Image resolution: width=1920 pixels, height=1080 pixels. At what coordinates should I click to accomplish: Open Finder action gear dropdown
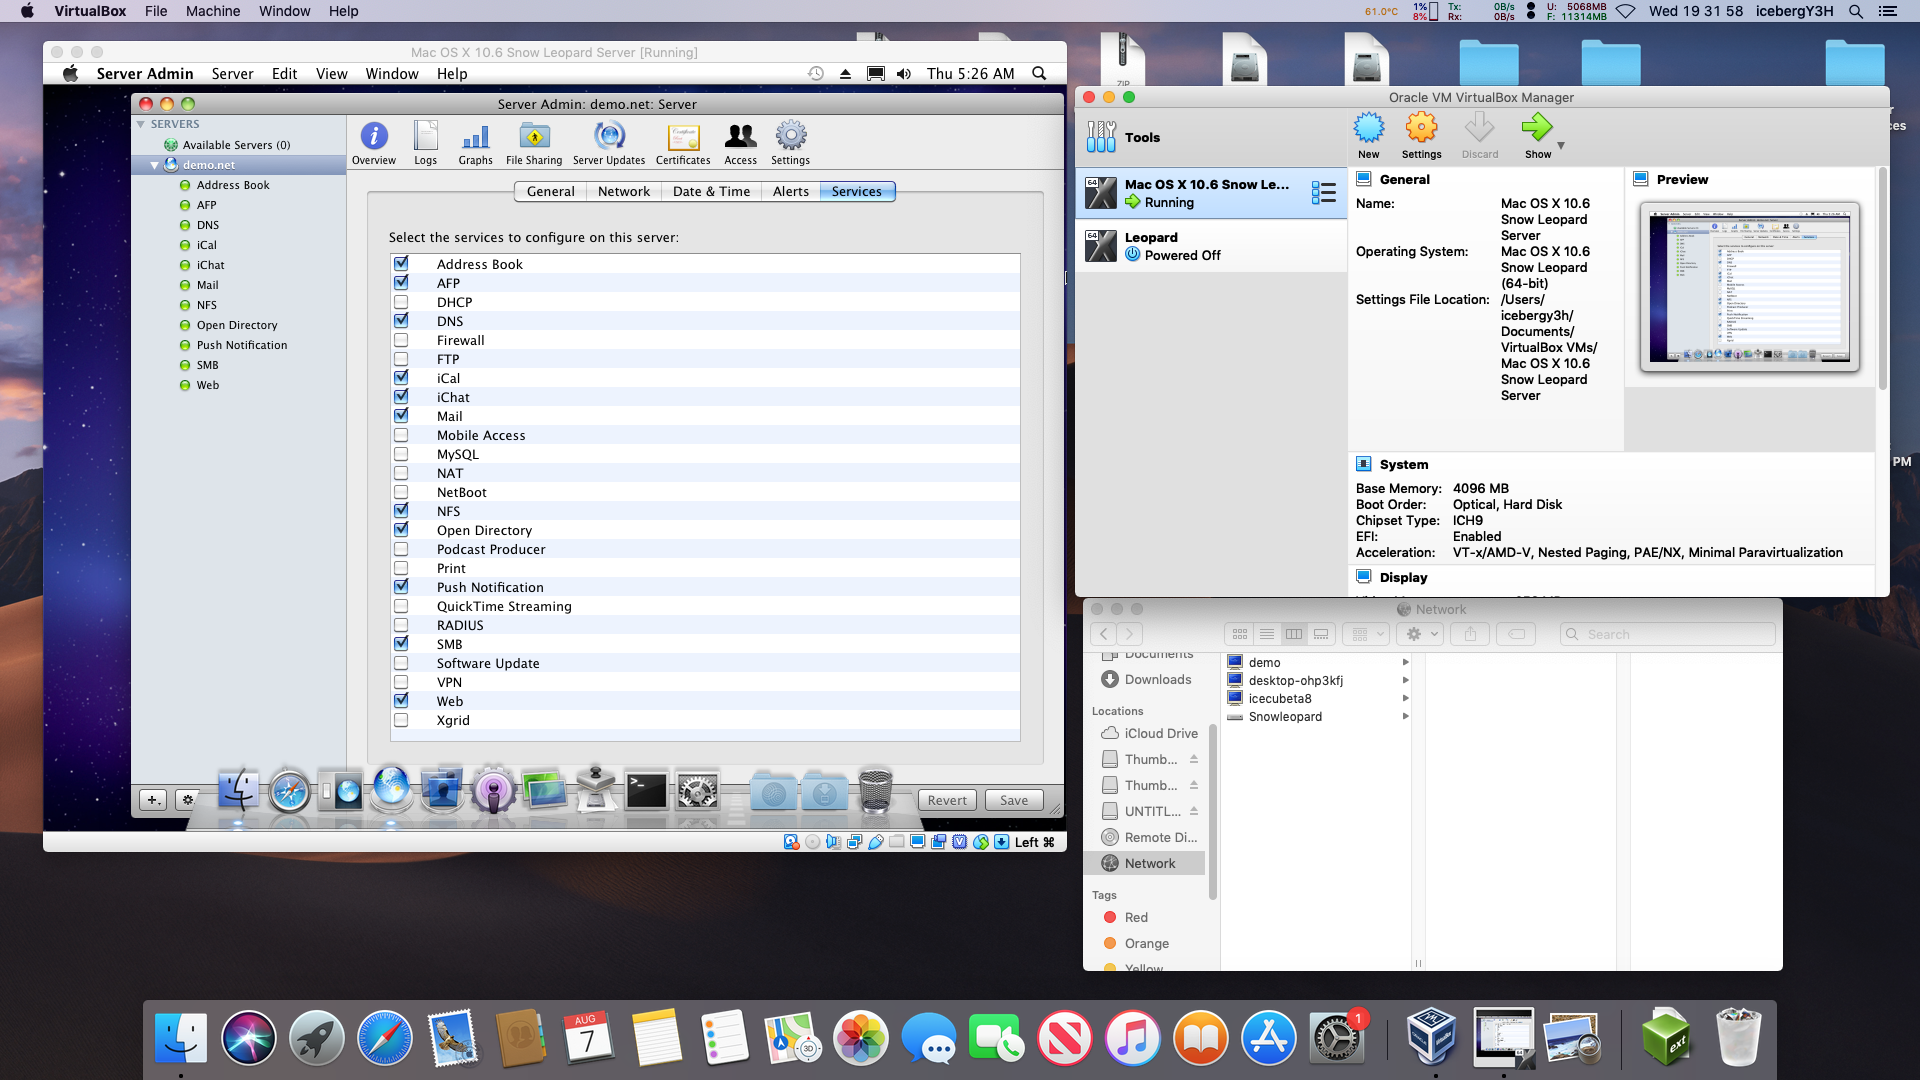[1422, 634]
